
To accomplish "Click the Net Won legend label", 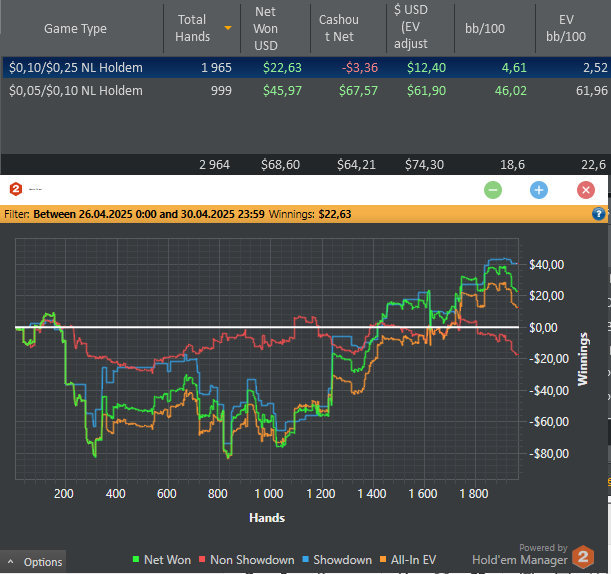I will point(168,560).
